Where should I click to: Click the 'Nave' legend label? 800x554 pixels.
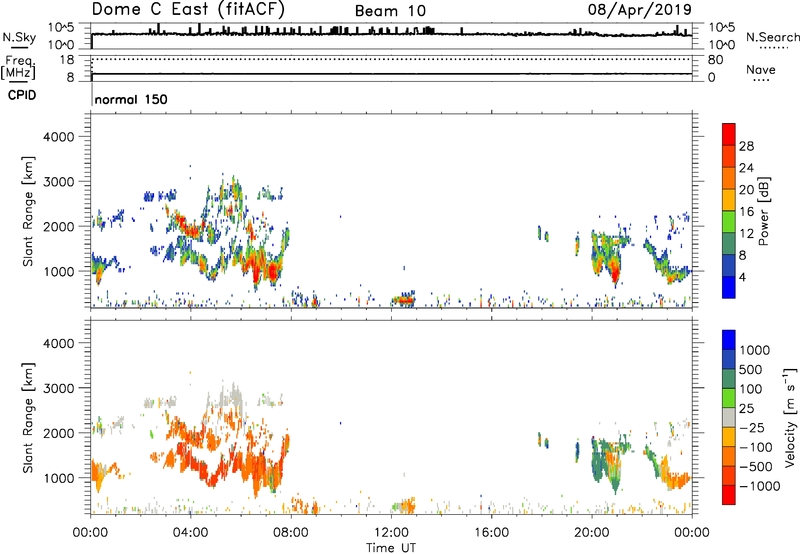point(761,70)
